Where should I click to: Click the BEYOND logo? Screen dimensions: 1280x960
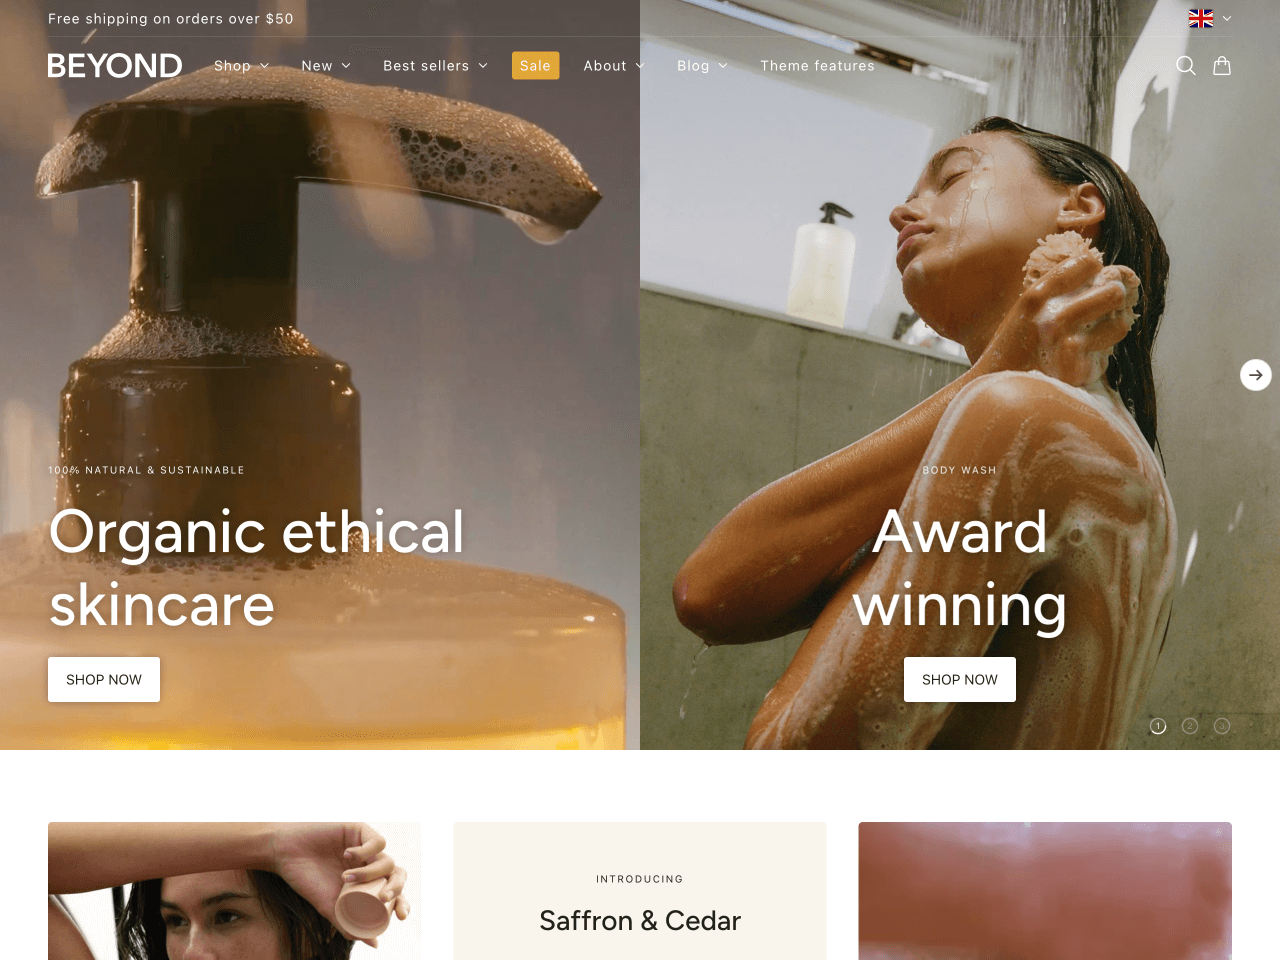click(x=115, y=66)
